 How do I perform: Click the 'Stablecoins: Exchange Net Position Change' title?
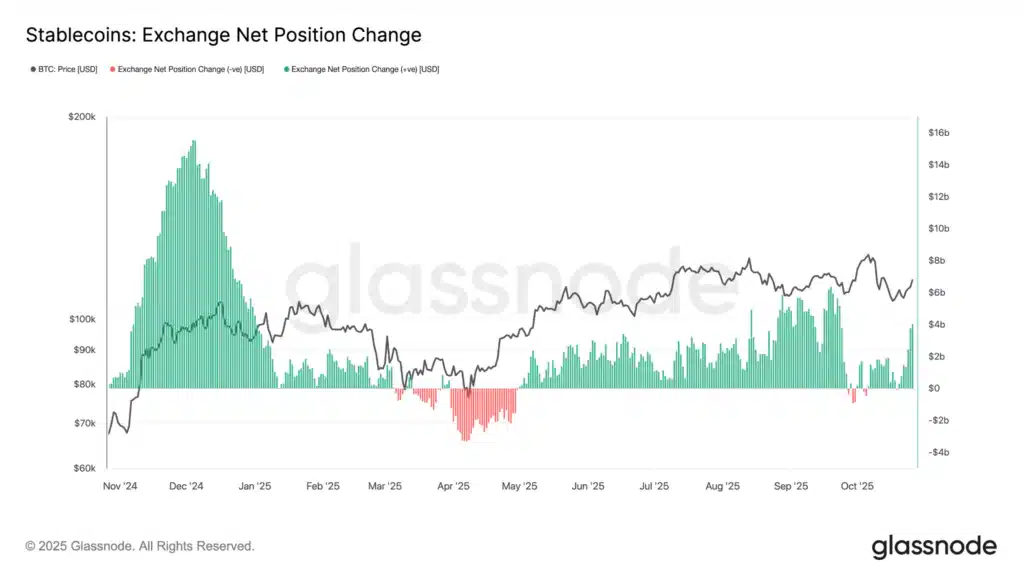pyautogui.click(x=223, y=35)
